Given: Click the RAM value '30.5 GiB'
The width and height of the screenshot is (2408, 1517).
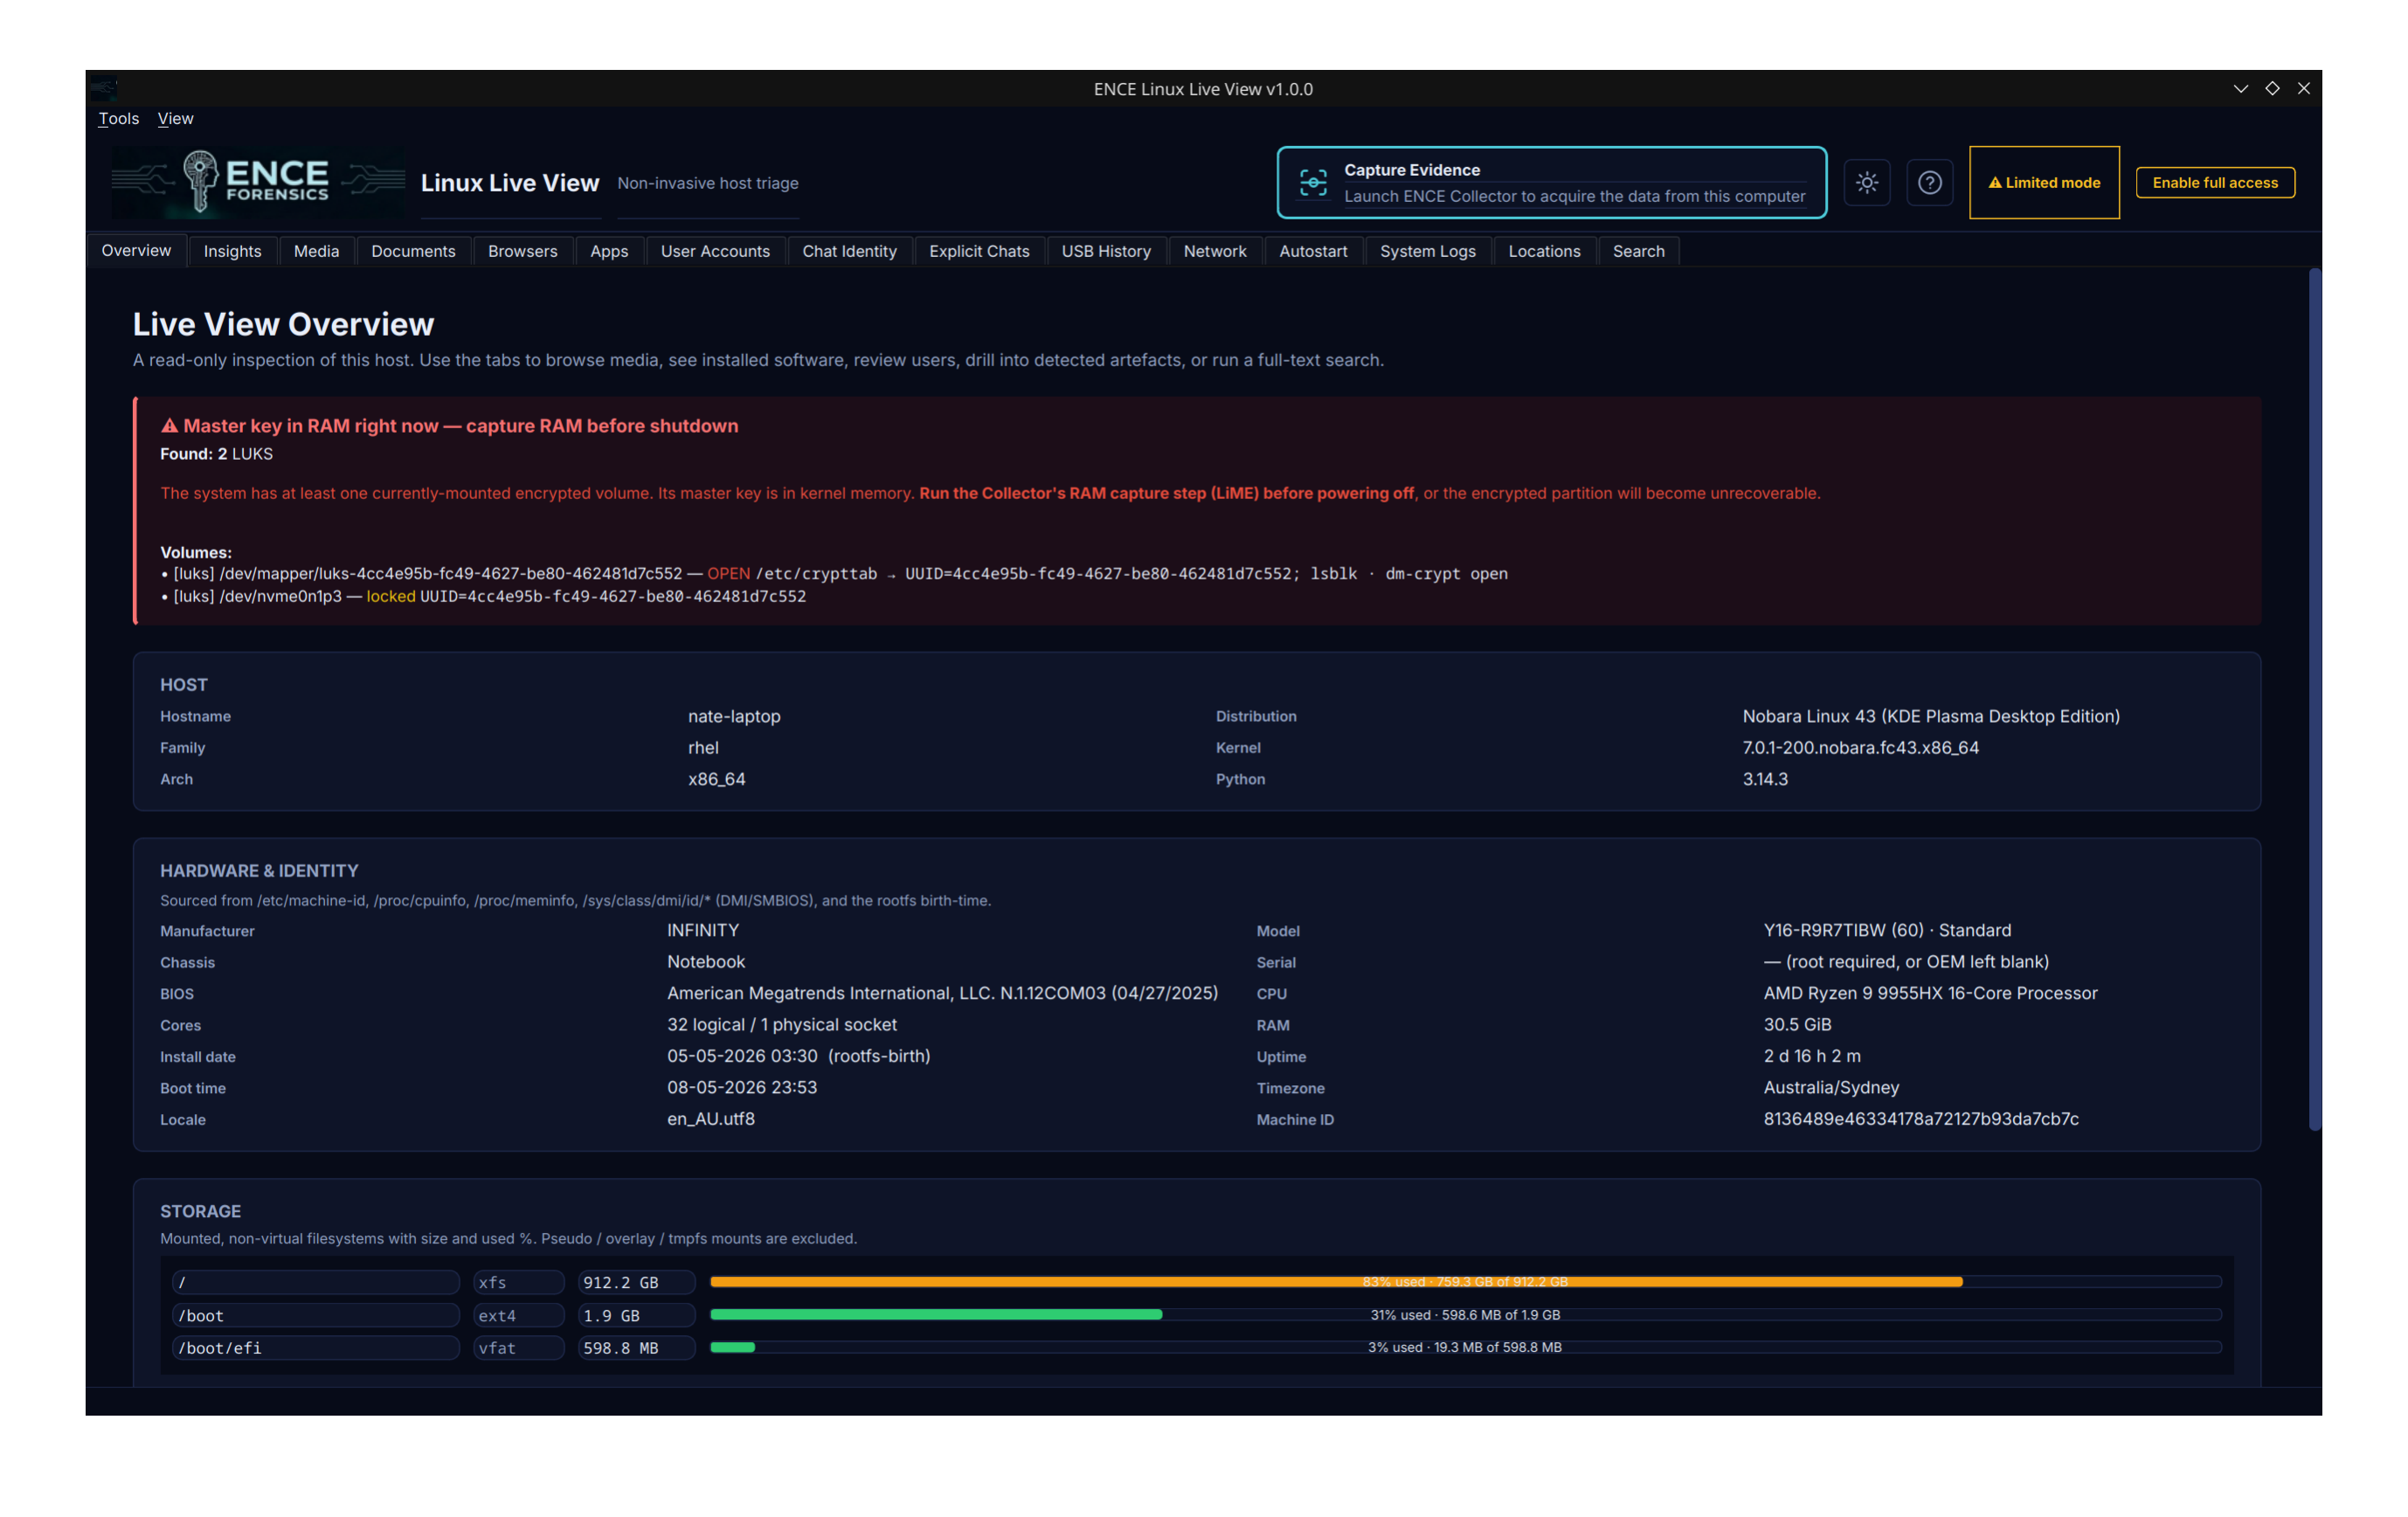Looking at the screenshot, I should [1797, 1025].
